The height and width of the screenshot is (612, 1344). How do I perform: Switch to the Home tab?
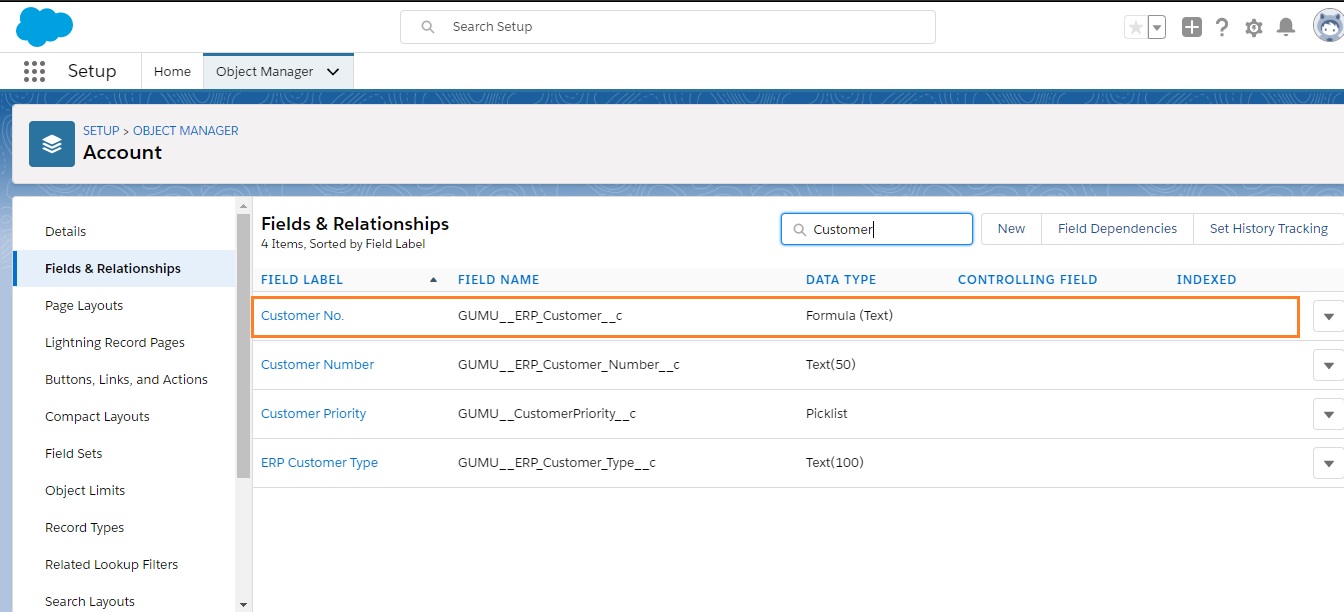pos(172,71)
